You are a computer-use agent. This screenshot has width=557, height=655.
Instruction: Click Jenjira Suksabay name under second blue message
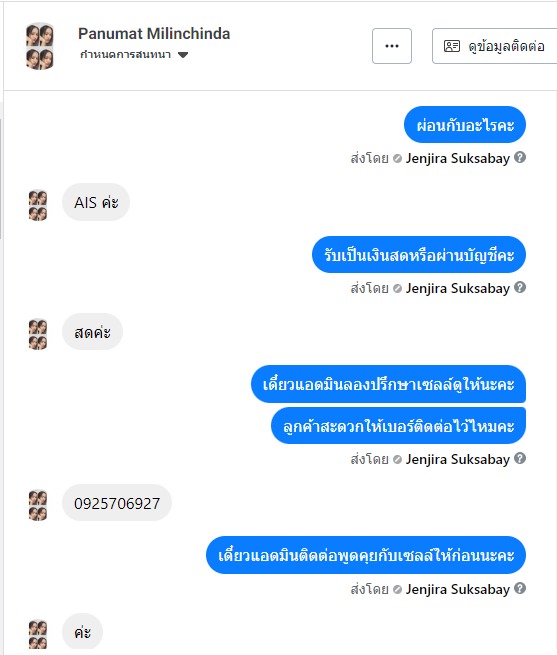[458, 288]
